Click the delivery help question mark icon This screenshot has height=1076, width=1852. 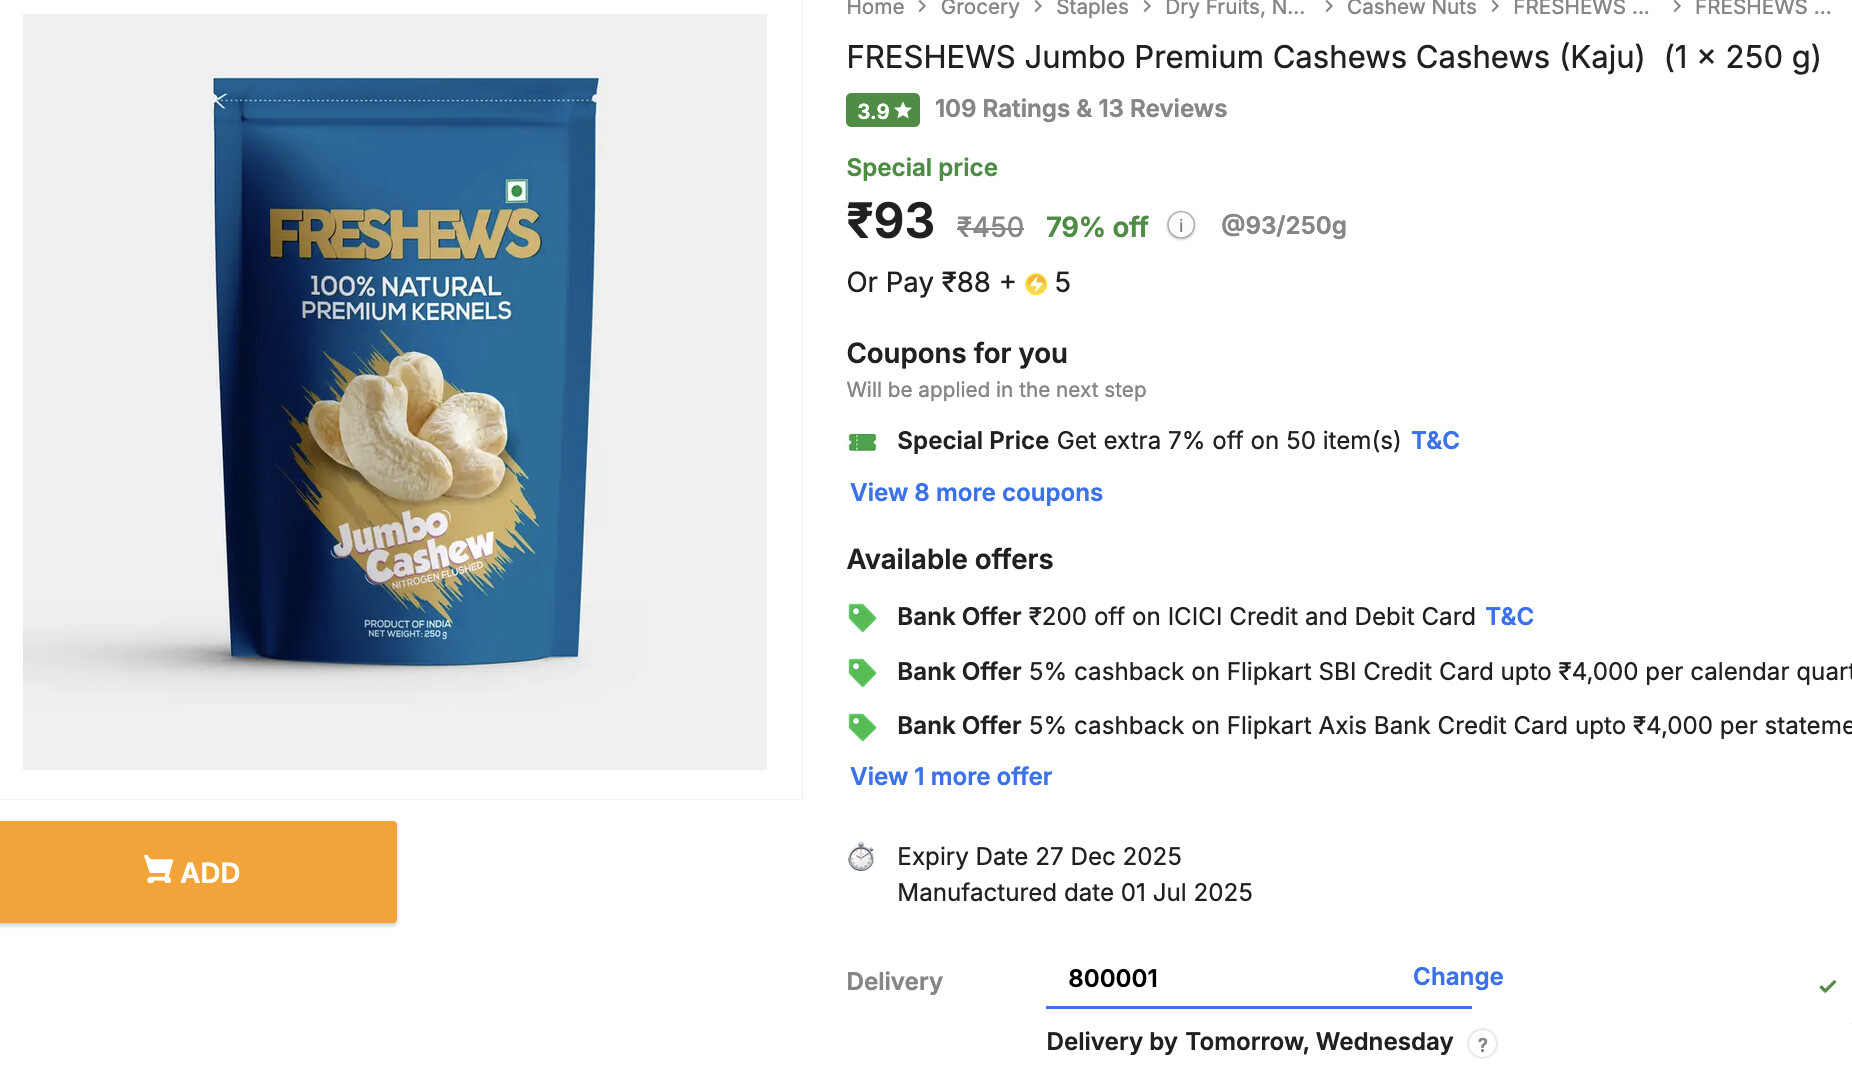(1482, 1044)
